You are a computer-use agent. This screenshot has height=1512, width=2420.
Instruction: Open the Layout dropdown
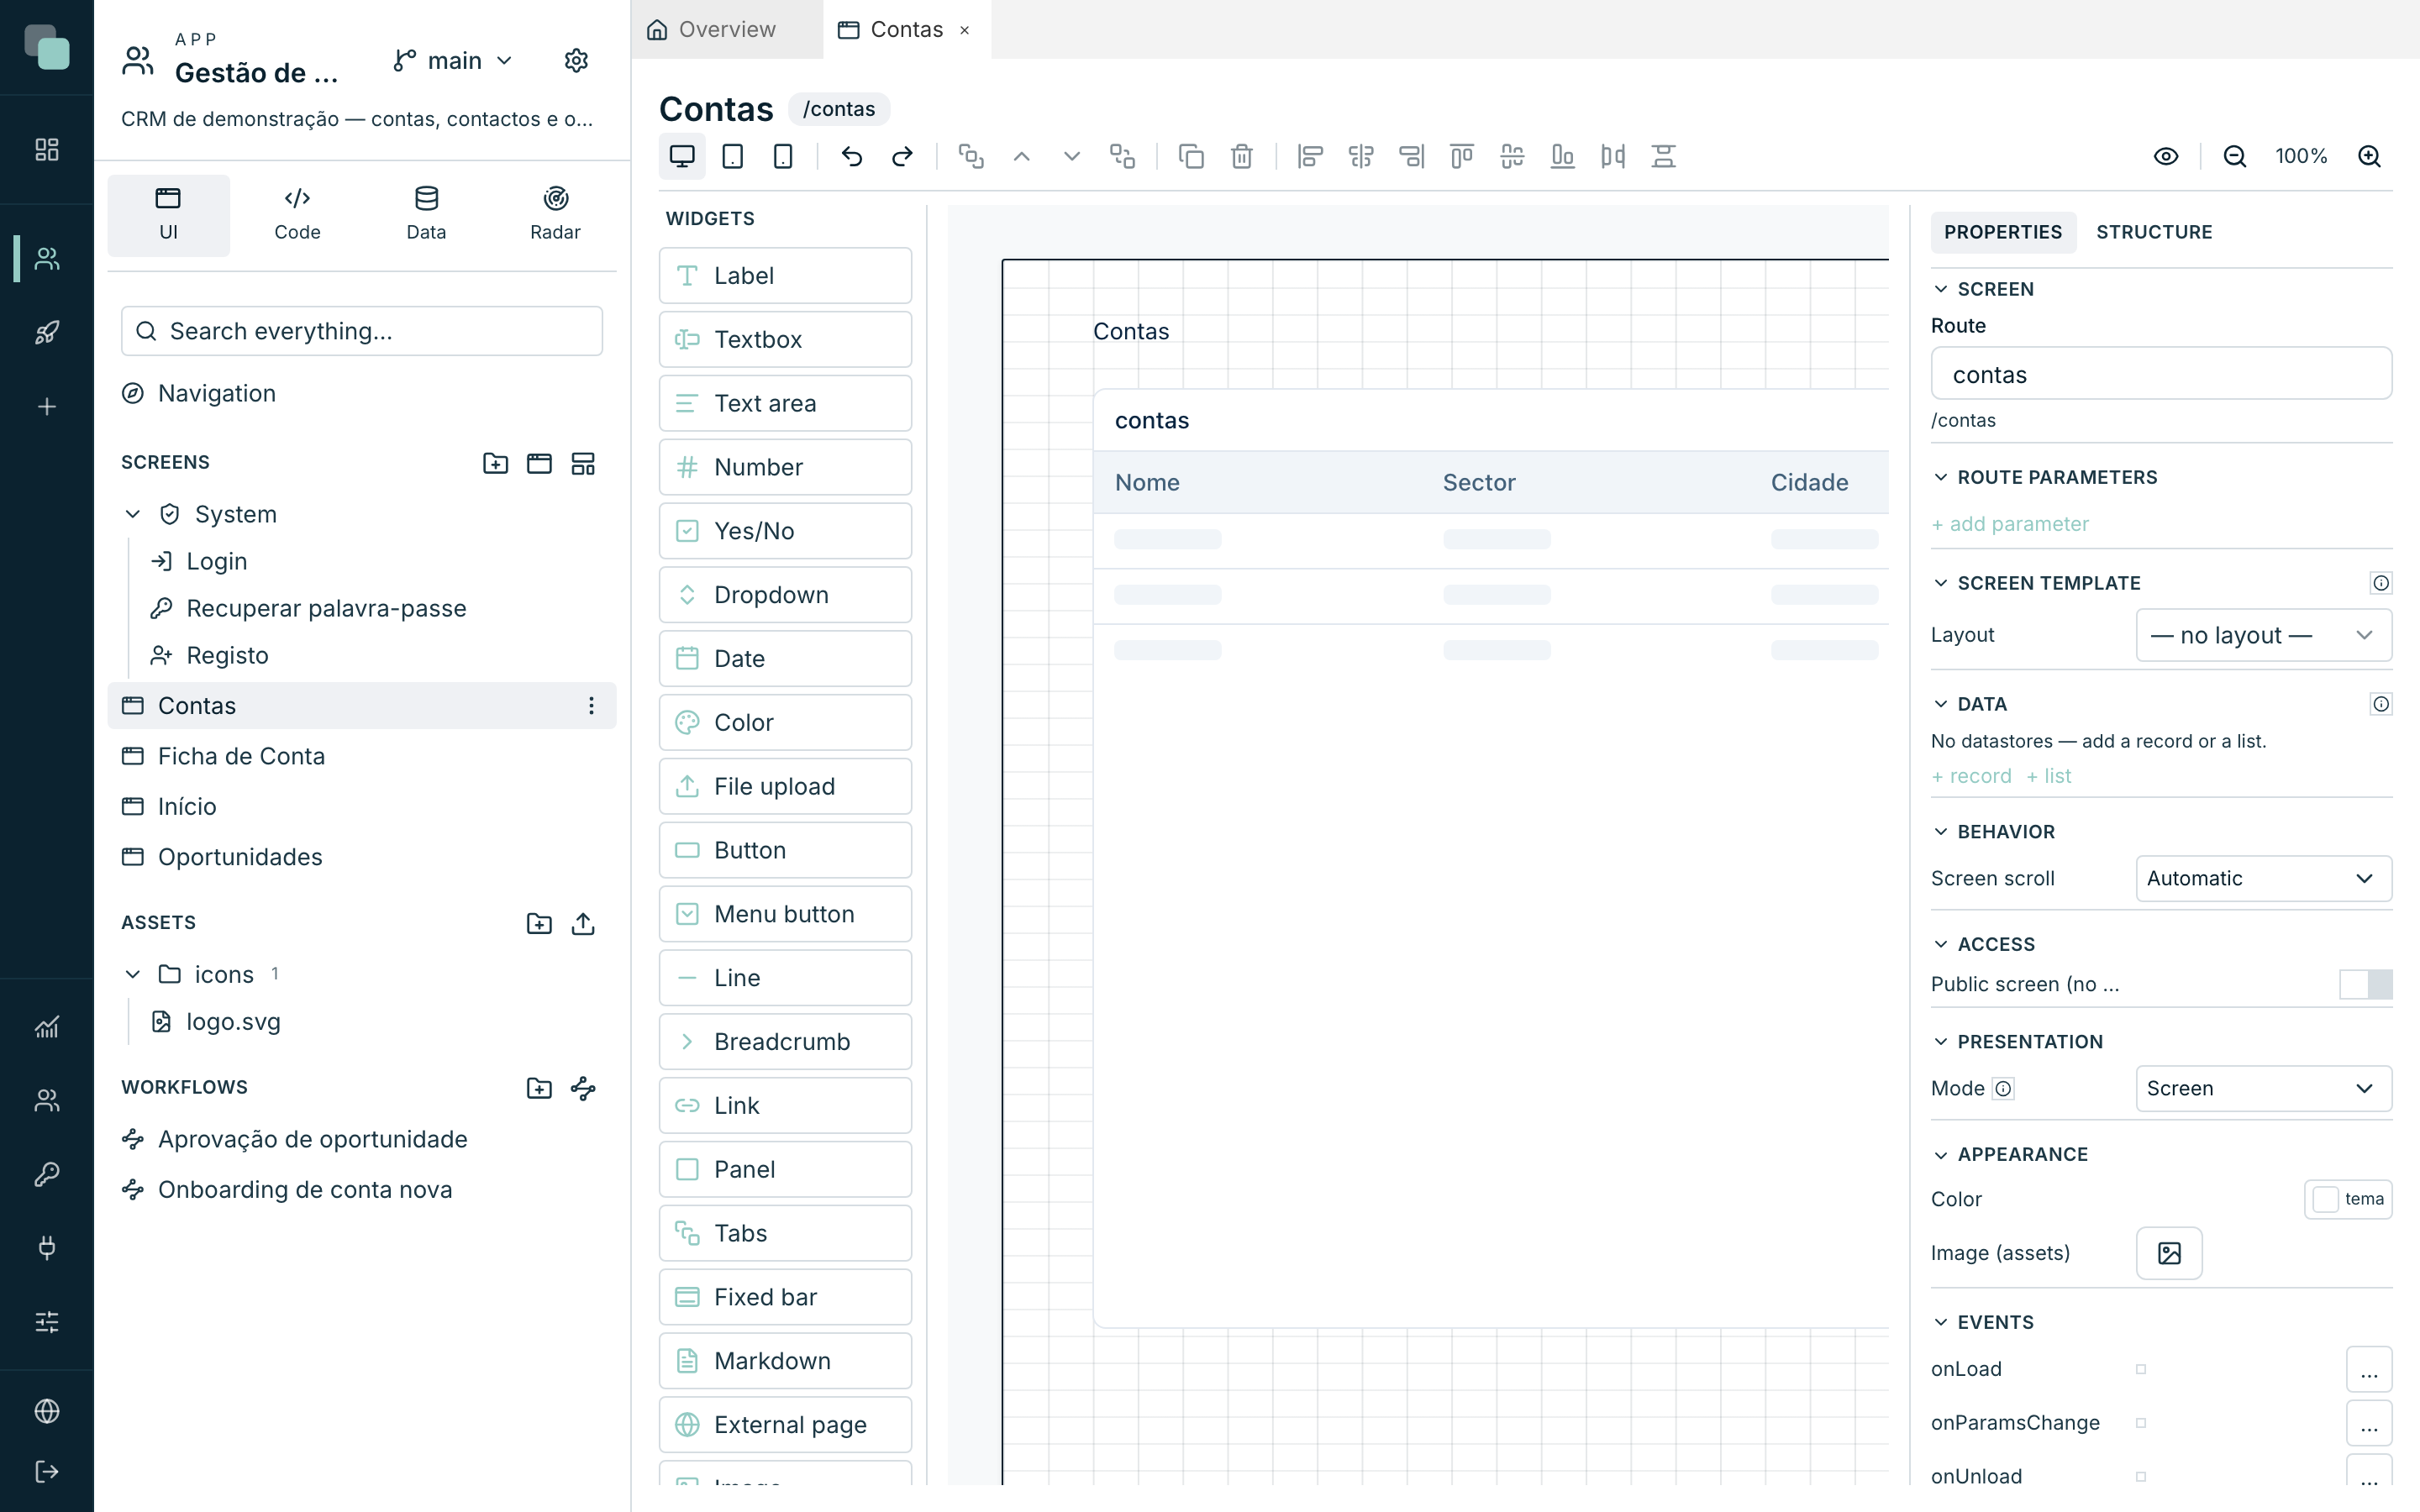[x=2264, y=635]
